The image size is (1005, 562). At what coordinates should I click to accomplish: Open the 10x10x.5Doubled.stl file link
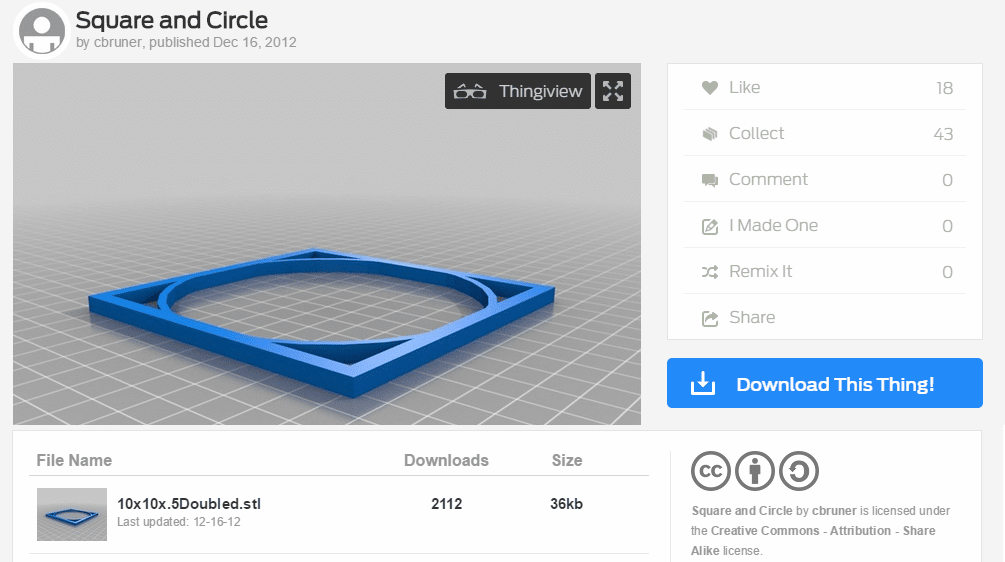[189, 504]
